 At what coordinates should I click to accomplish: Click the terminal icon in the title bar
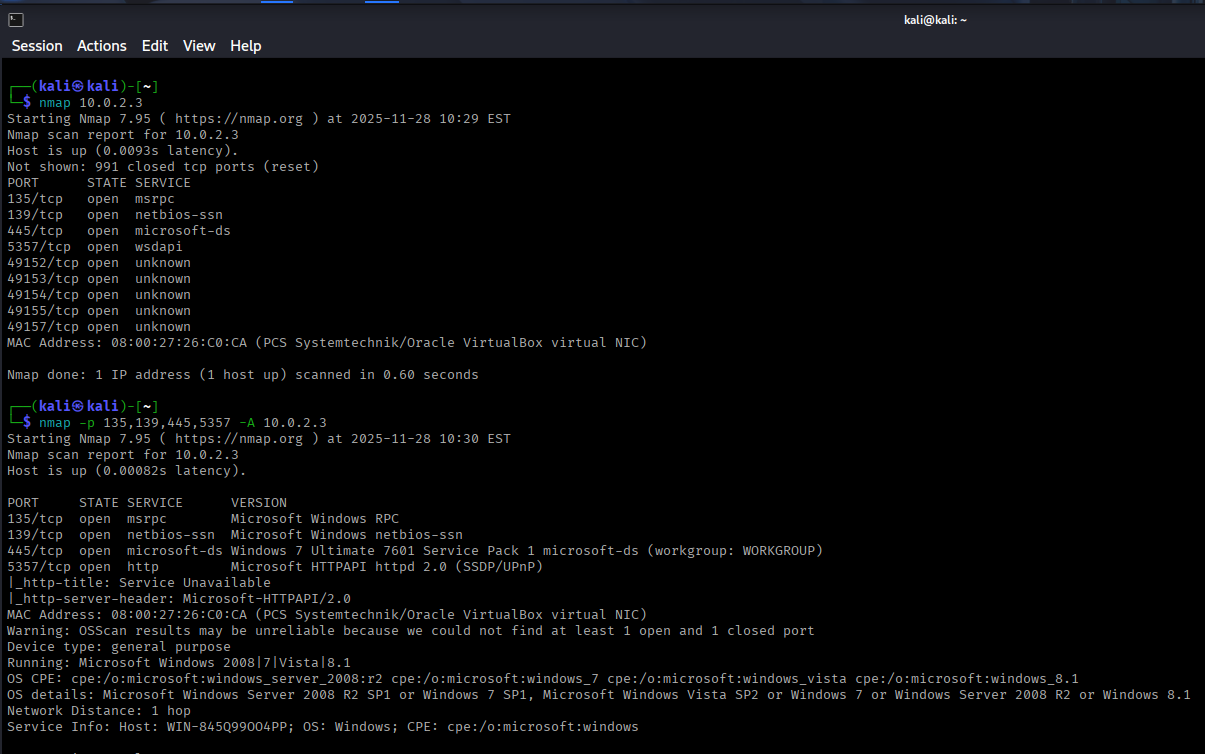[x=16, y=20]
